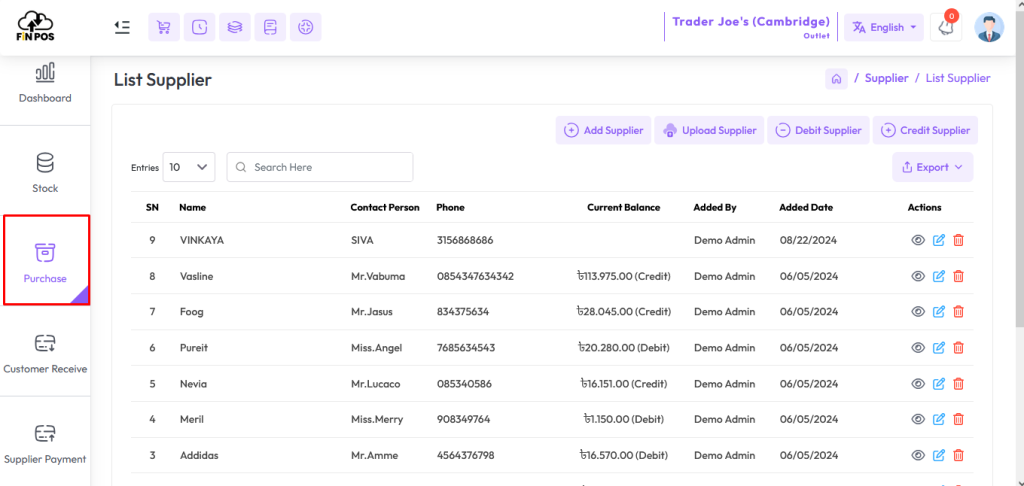1024x486 pixels.
Task: Delete the Foog supplier
Action: tap(958, 312)
